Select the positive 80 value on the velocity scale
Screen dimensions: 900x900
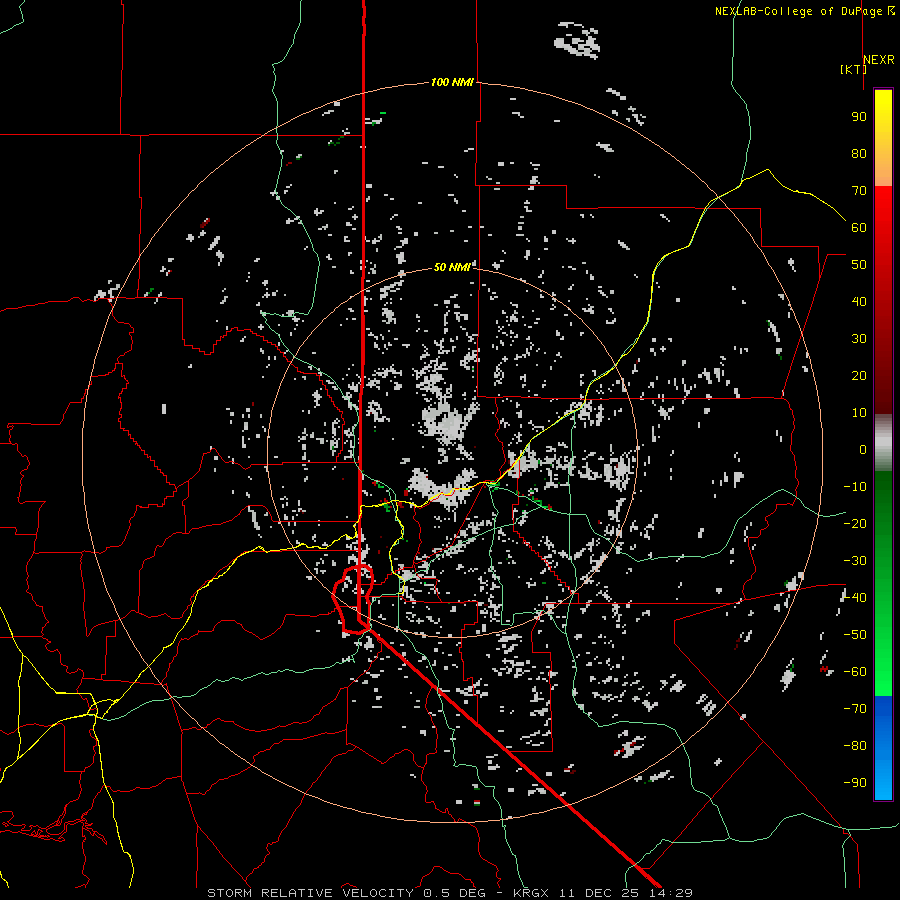pos(859,154)
